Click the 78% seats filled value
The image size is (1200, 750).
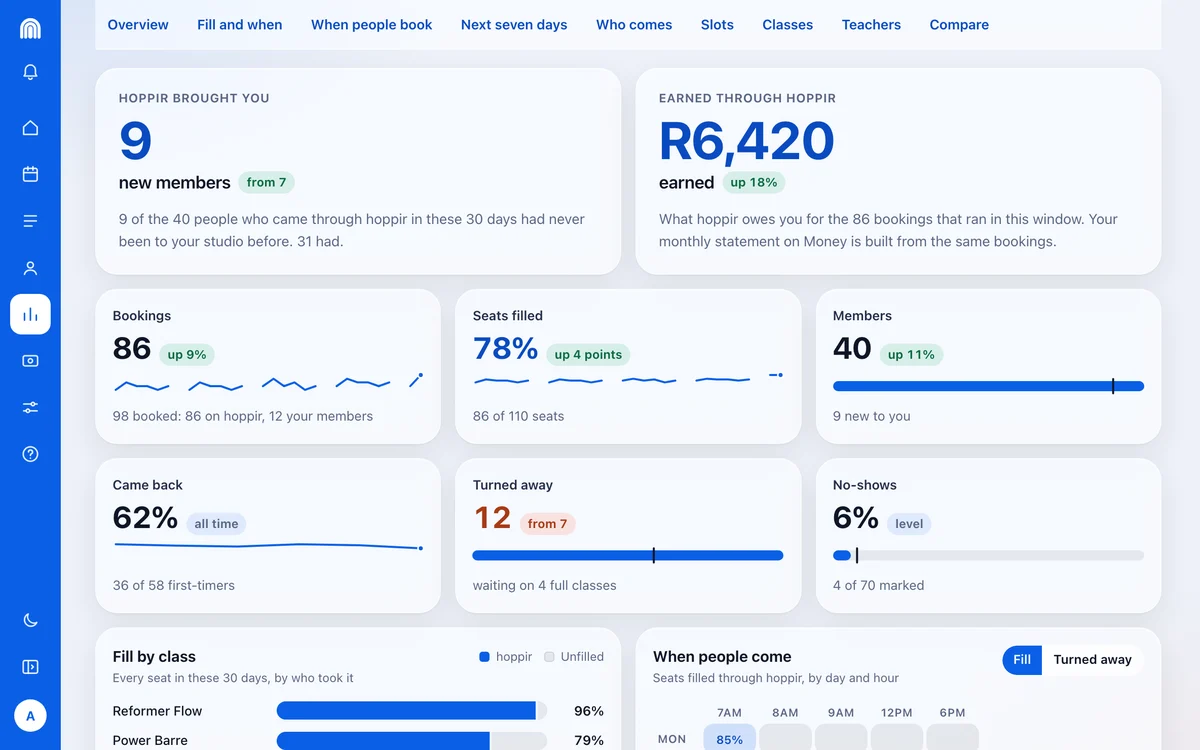(505, 348)
